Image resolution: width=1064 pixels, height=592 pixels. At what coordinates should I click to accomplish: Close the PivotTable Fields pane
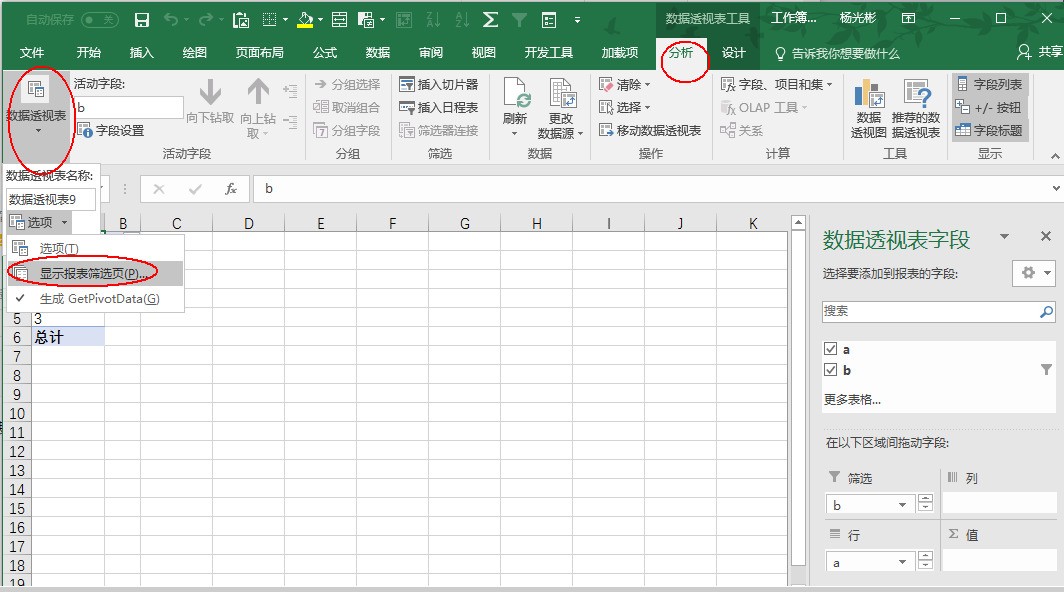[1046, 236]
